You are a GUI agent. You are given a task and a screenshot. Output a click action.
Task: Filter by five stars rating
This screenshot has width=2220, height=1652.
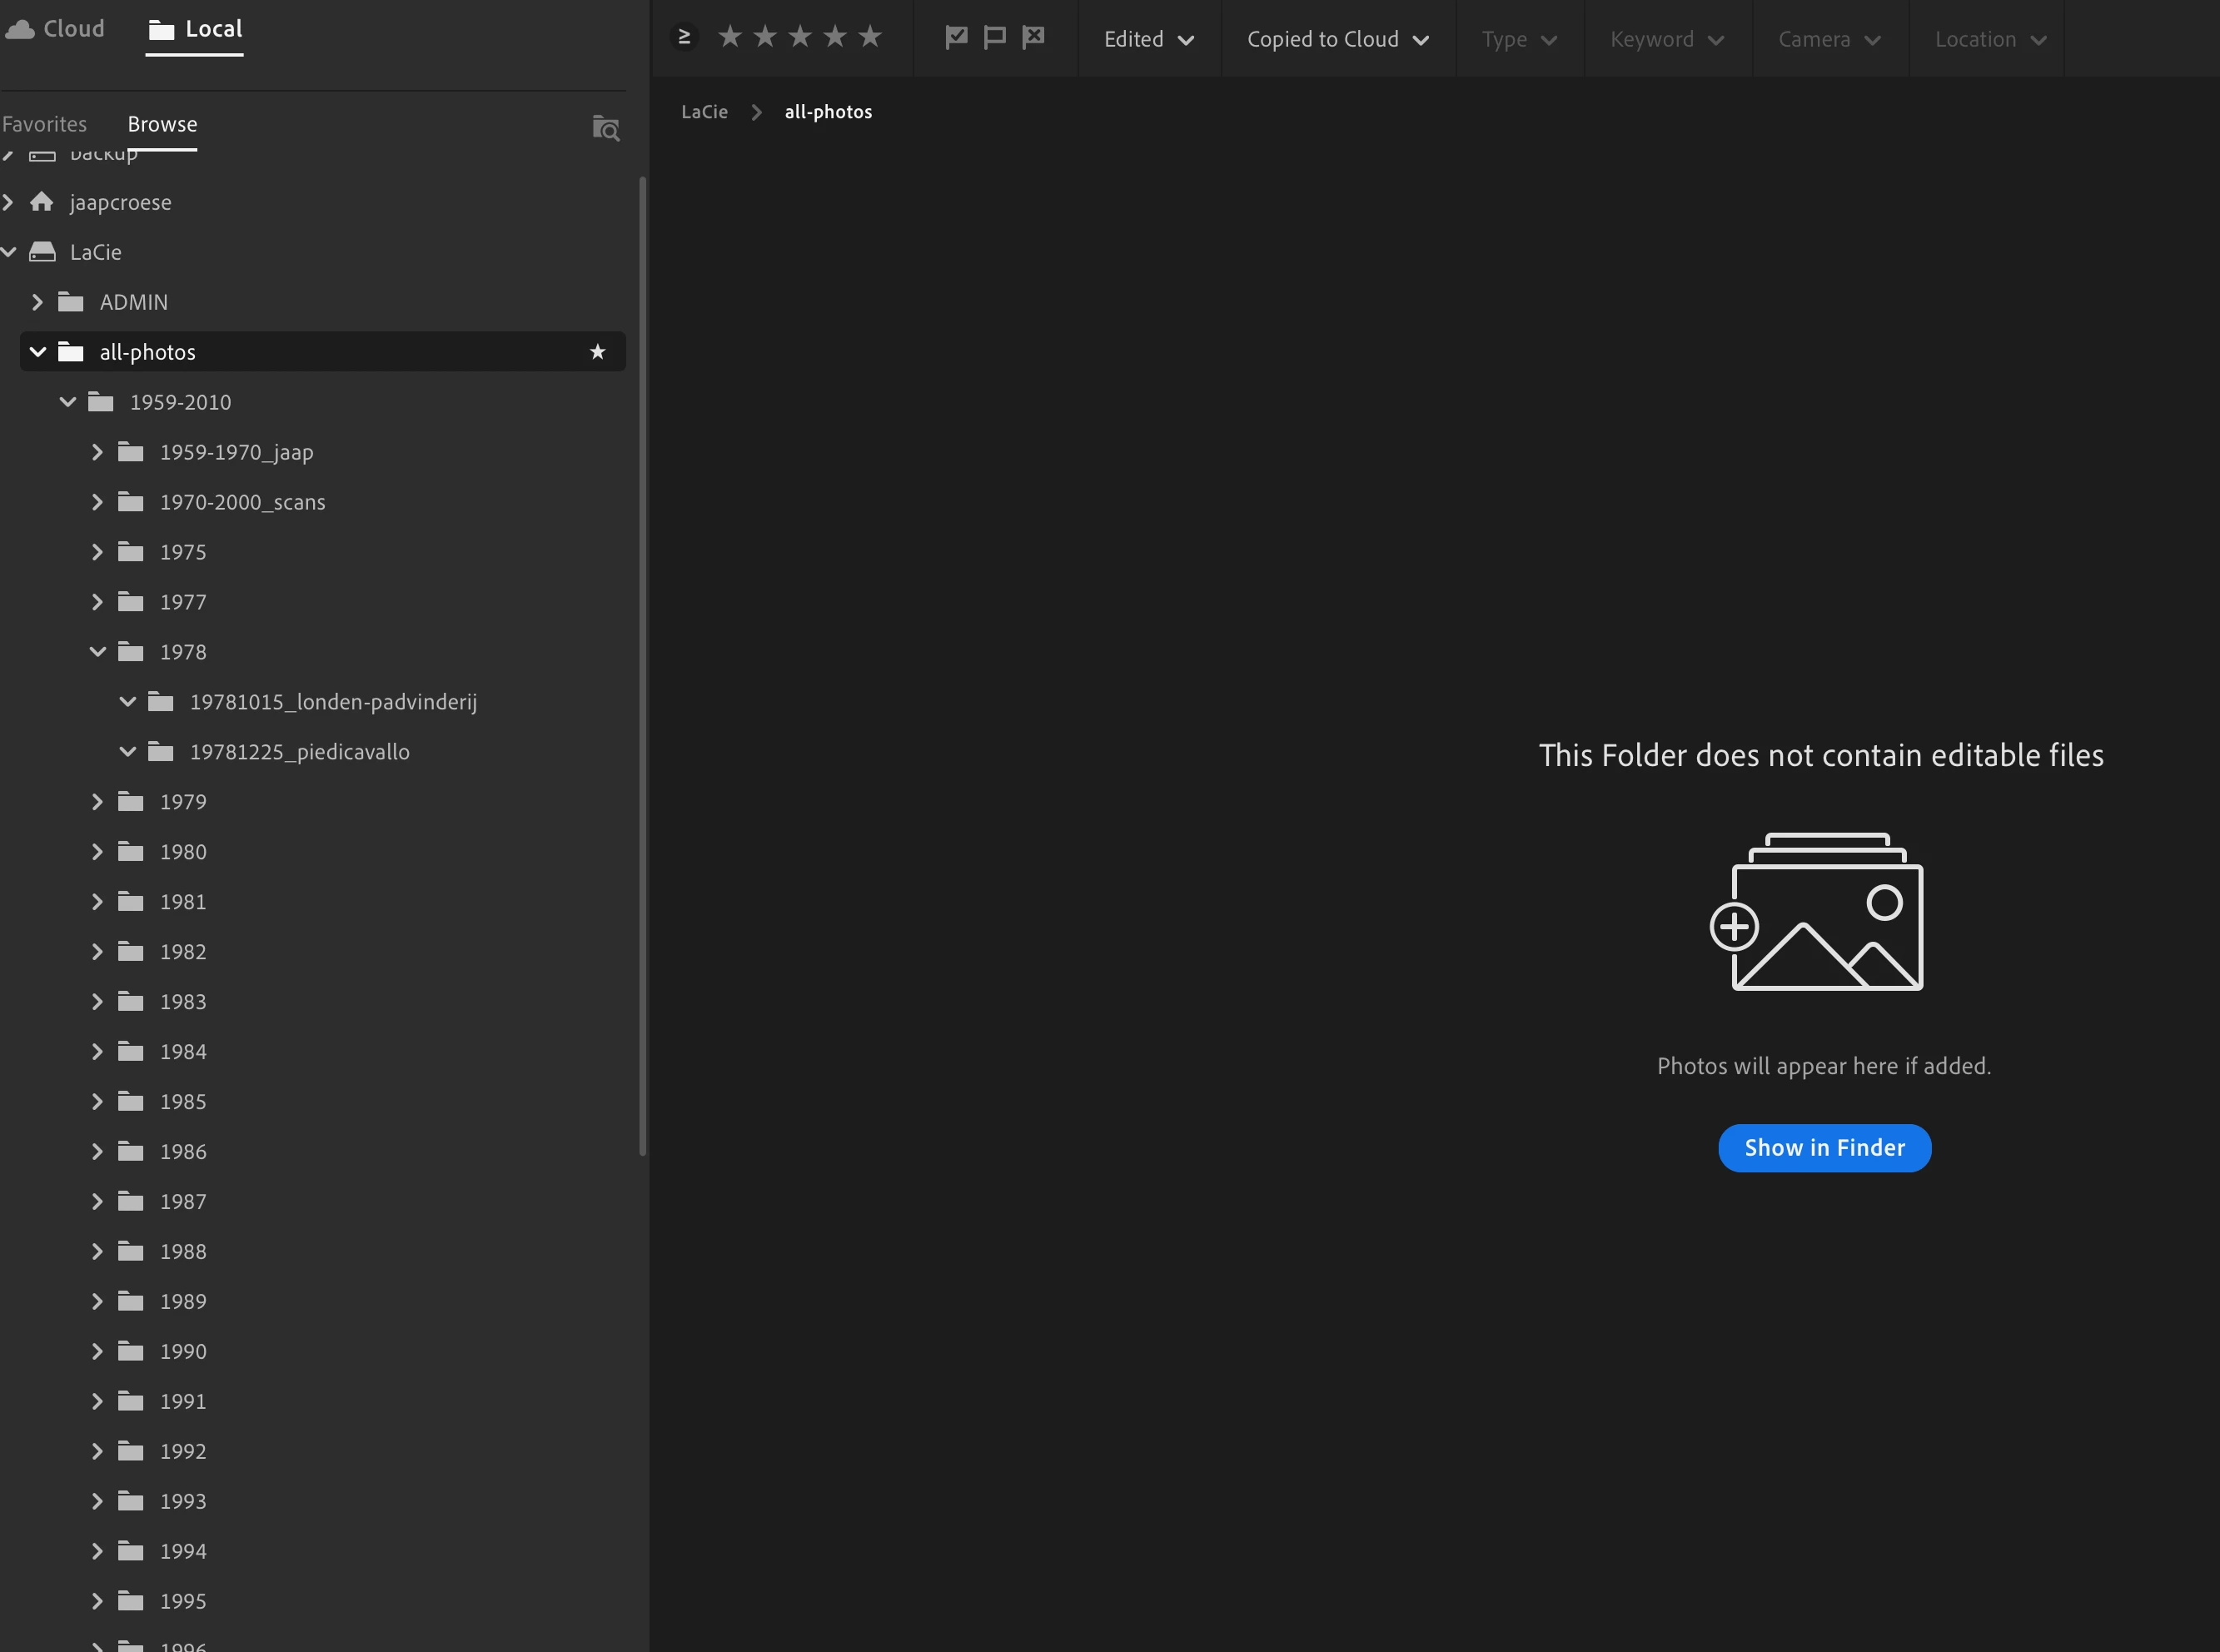[870, 37]
